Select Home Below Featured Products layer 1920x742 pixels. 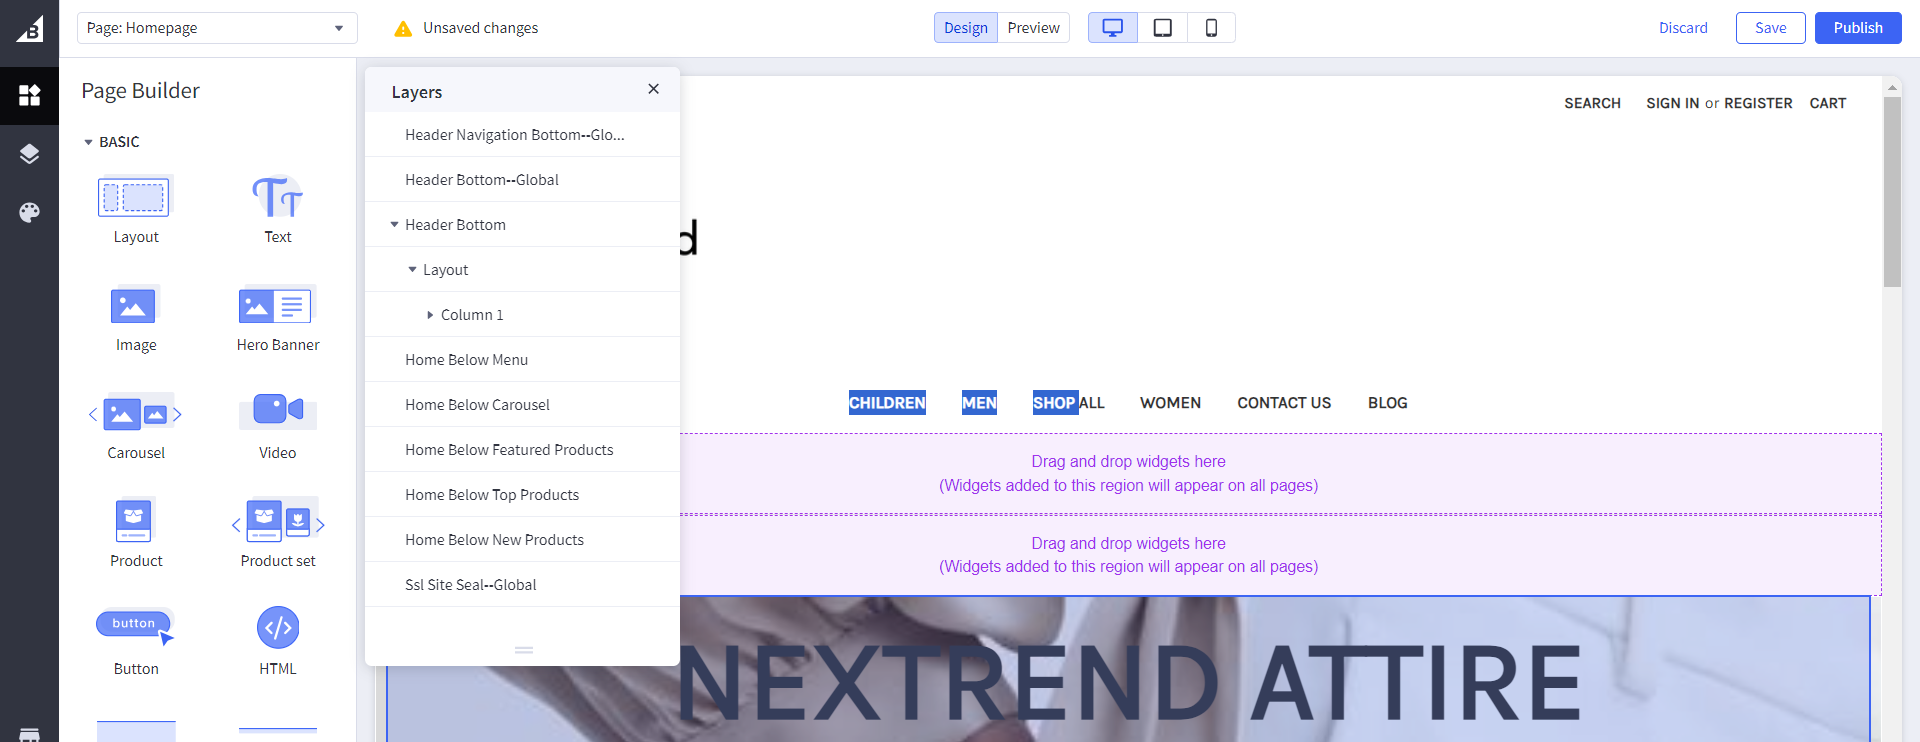[x=522, y=450]
